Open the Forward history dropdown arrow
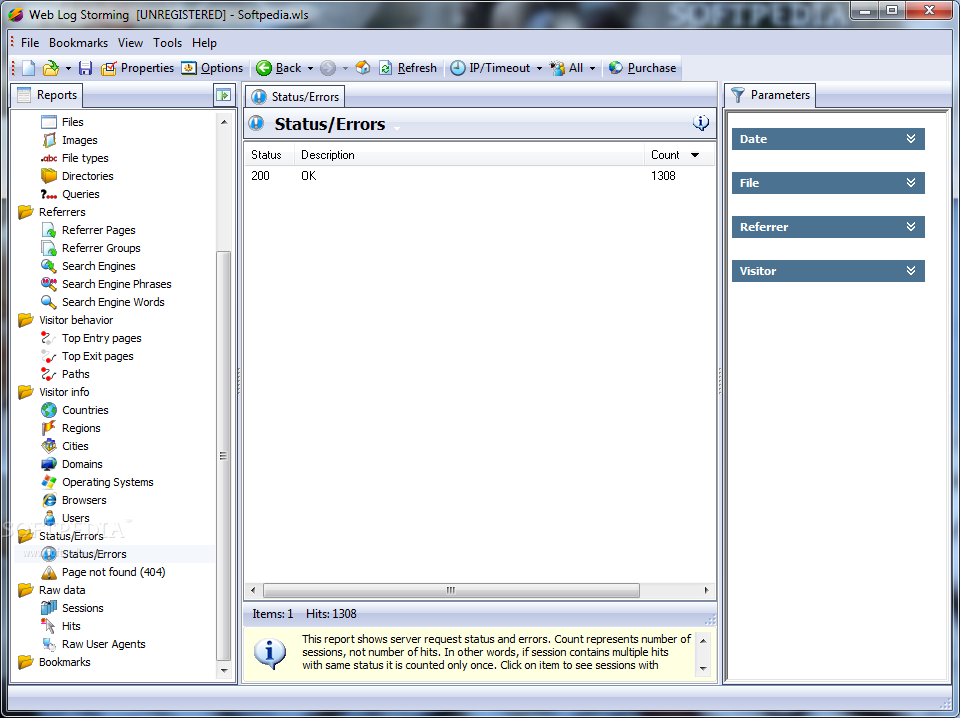The image size is (960, 718). pos(345,69)
